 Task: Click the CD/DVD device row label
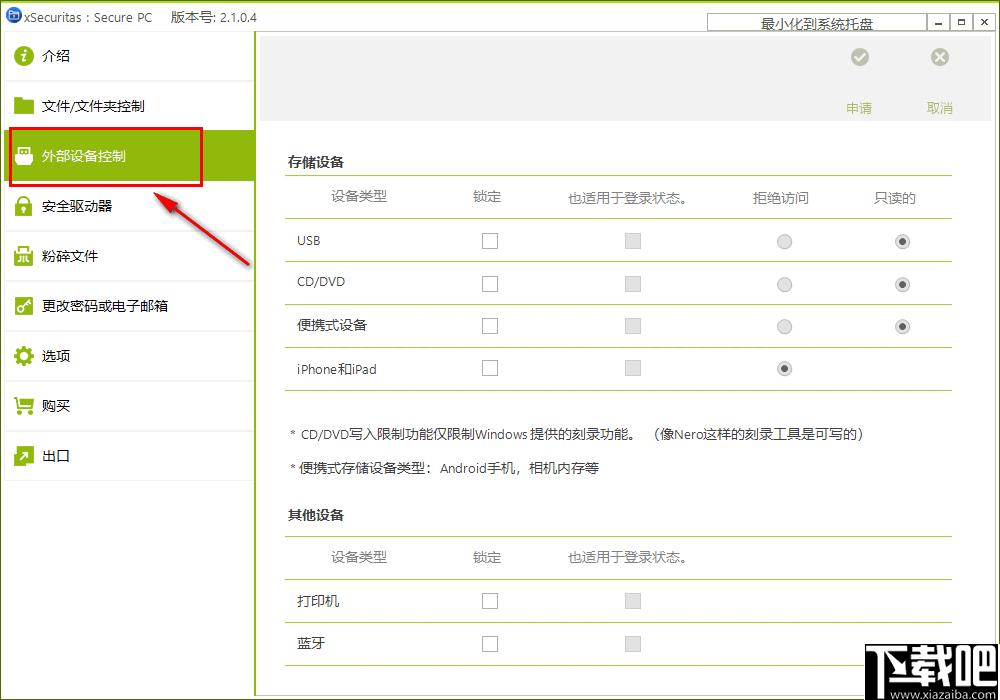click(321, 282)
